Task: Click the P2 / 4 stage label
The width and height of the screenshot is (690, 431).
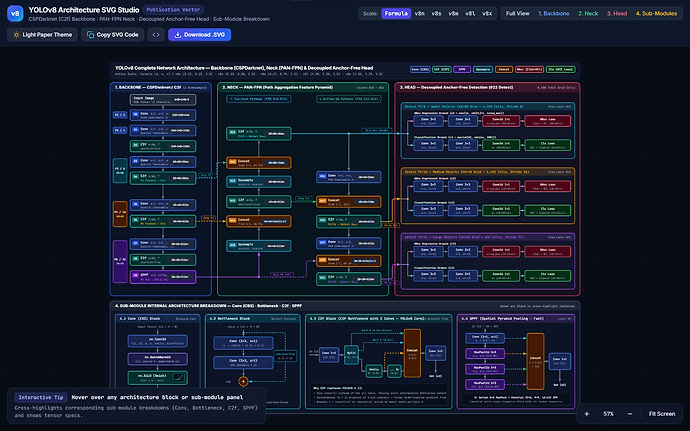Action: 120,130
